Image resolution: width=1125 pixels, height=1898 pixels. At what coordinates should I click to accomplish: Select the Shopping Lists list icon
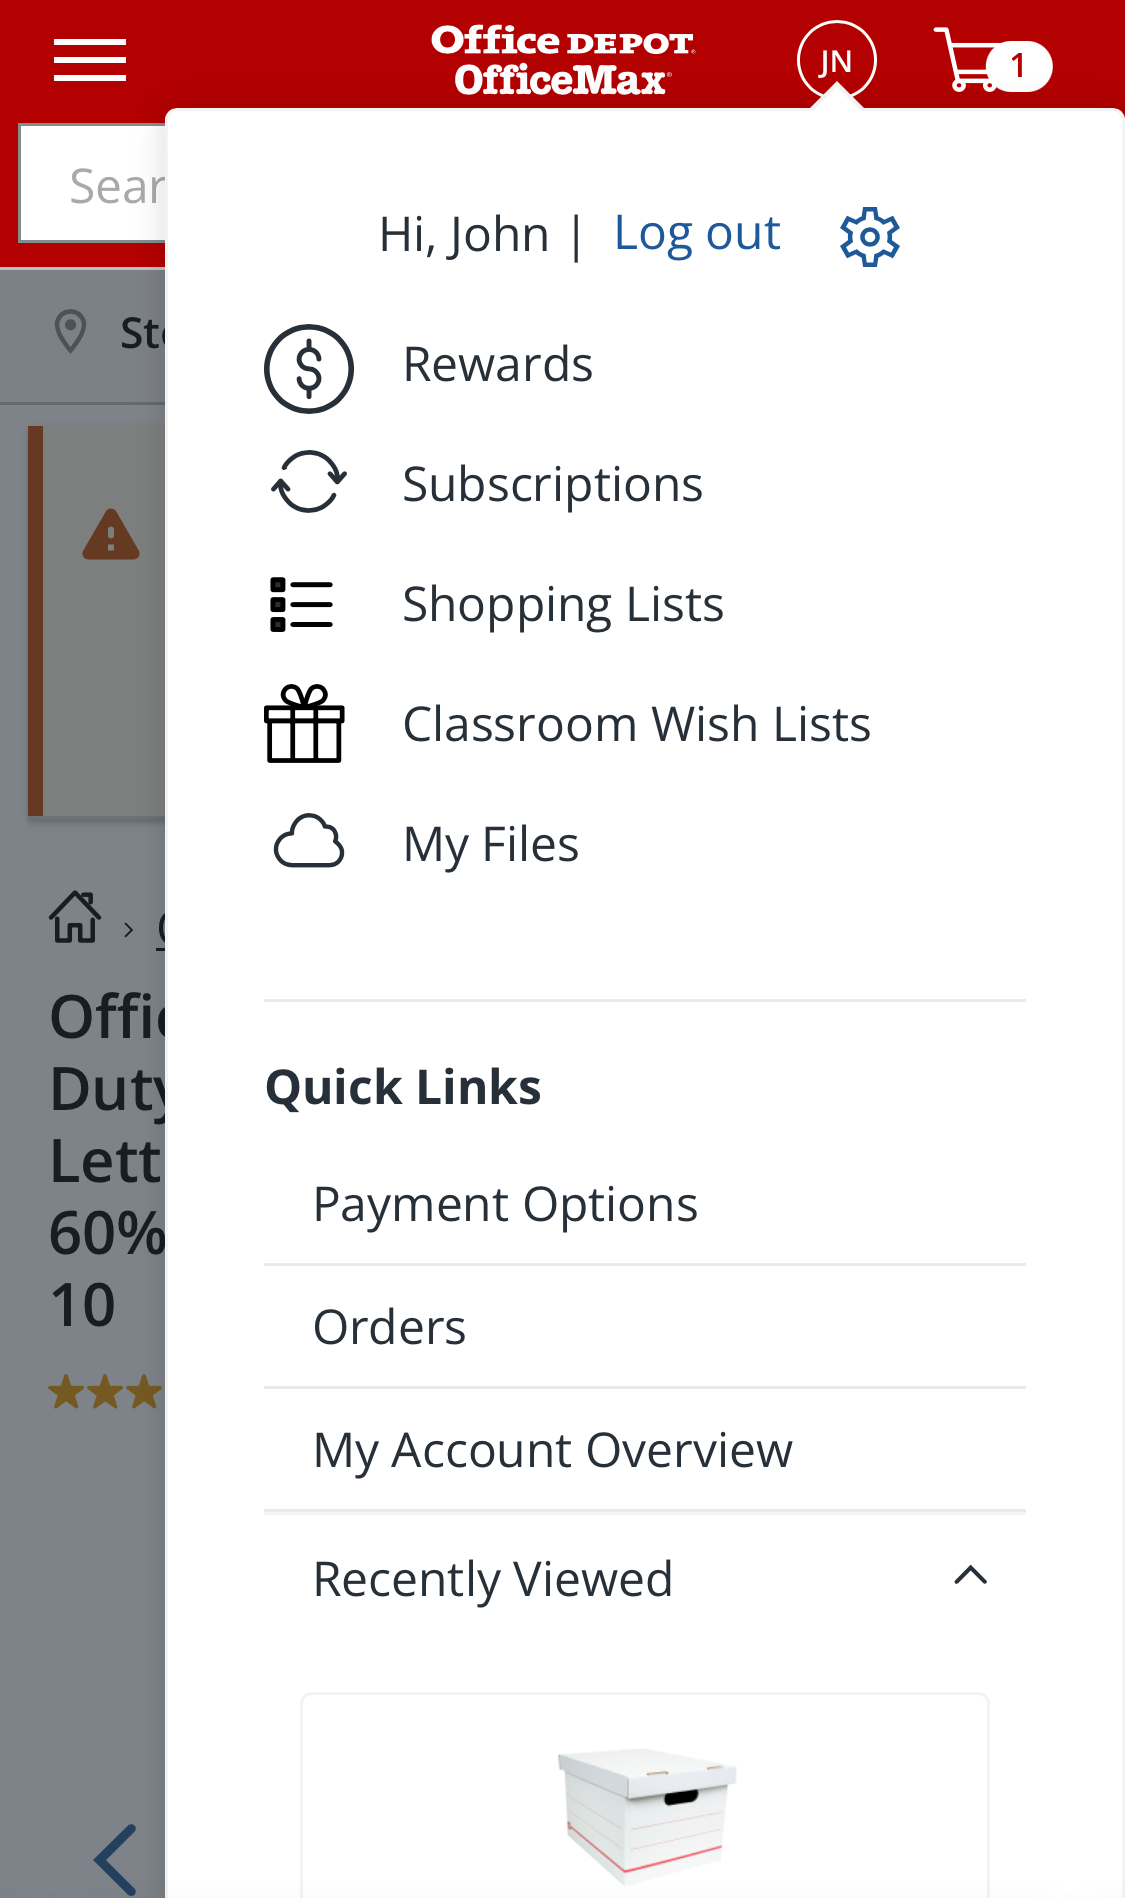click(302, 604)
